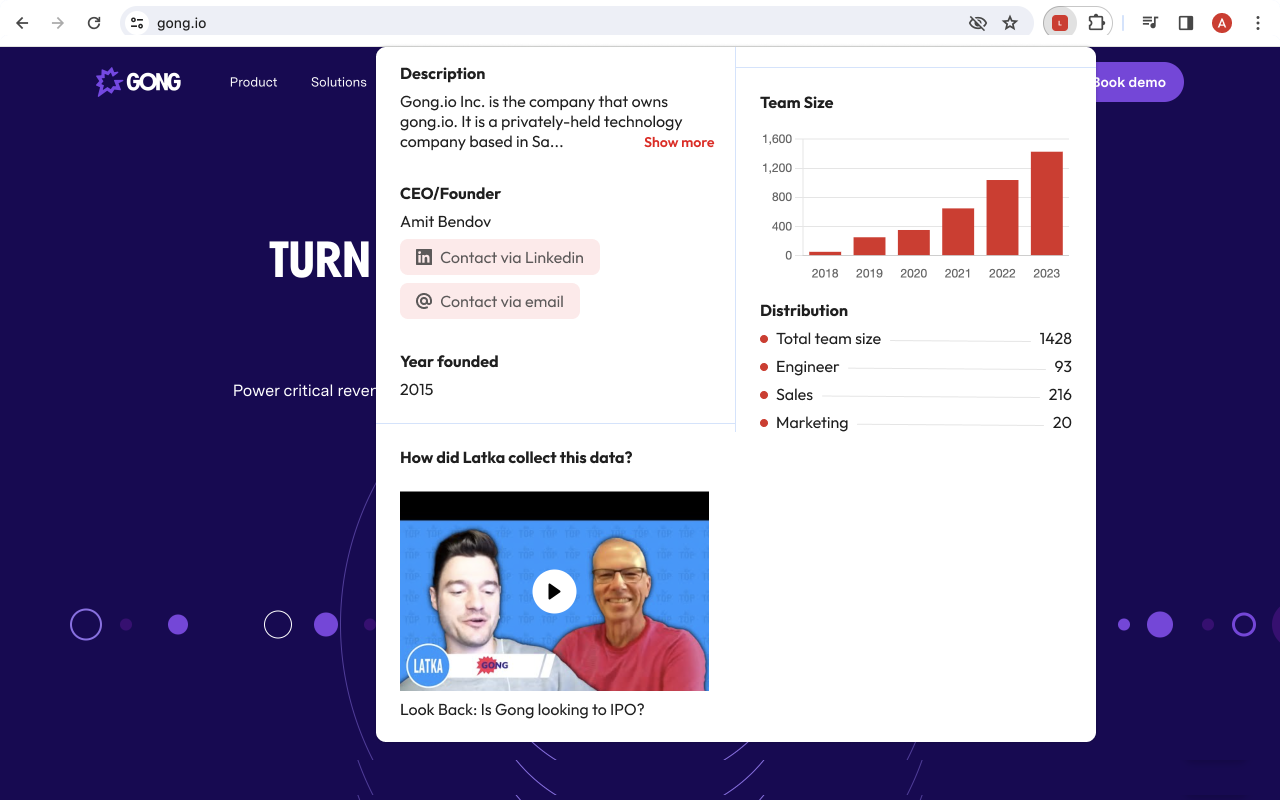The image size is (1280, 800).
Task: Open the Chrome extensions puzzle icon
Action: 1097,23
